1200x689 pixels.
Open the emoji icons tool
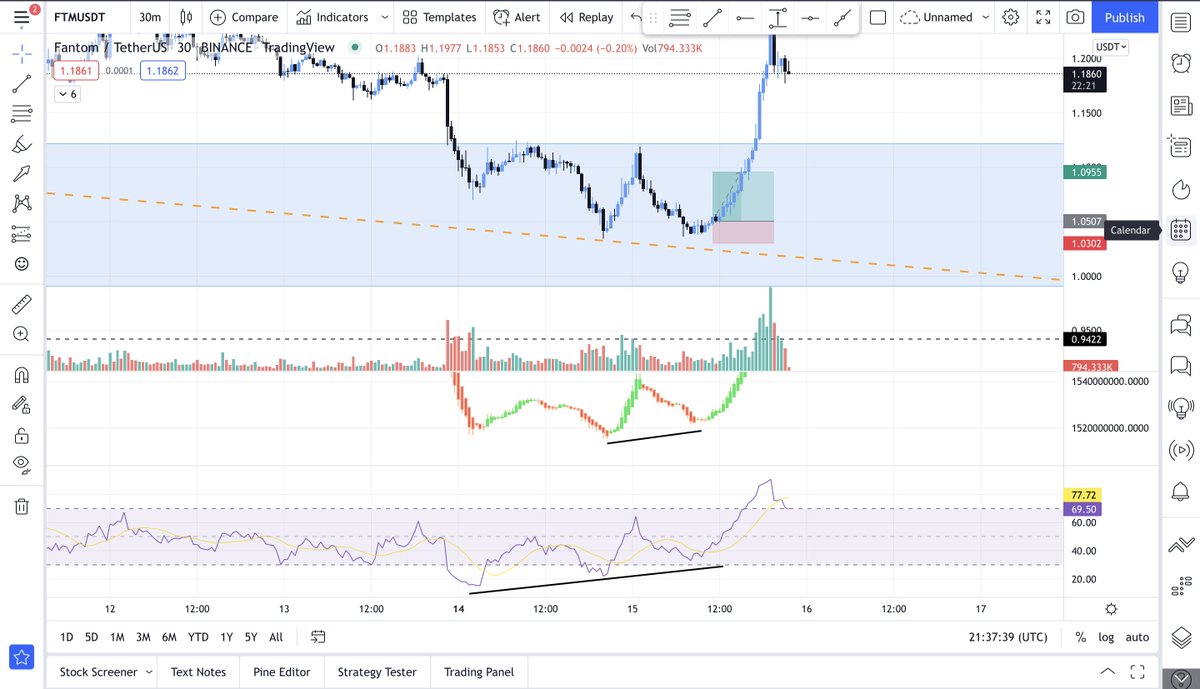(21, 264)
